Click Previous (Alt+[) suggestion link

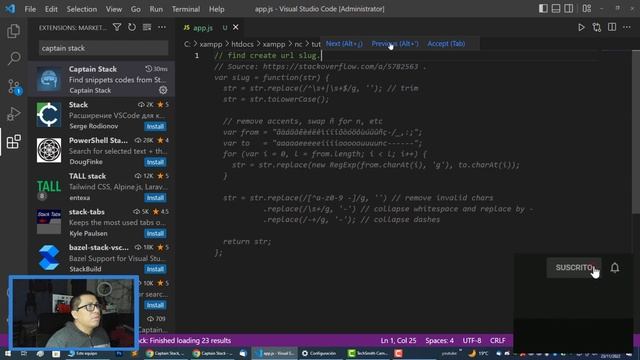(x=395, y=44)
